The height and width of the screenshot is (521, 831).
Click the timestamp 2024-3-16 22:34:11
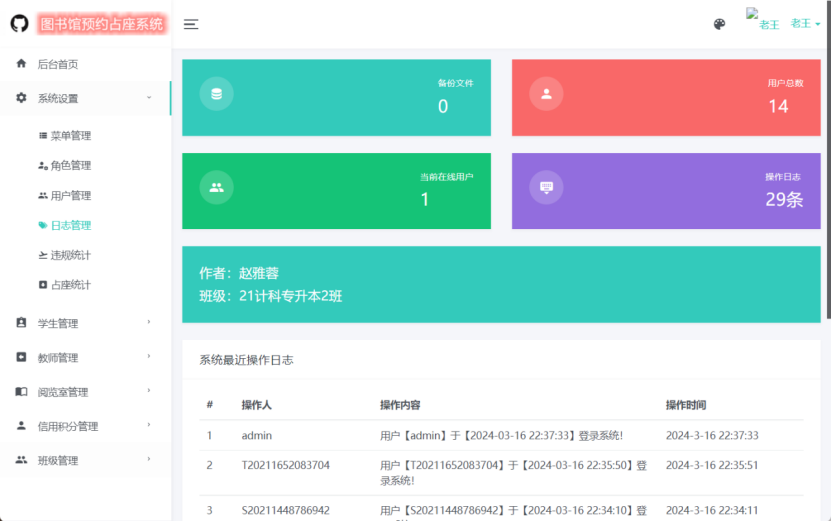712,510
